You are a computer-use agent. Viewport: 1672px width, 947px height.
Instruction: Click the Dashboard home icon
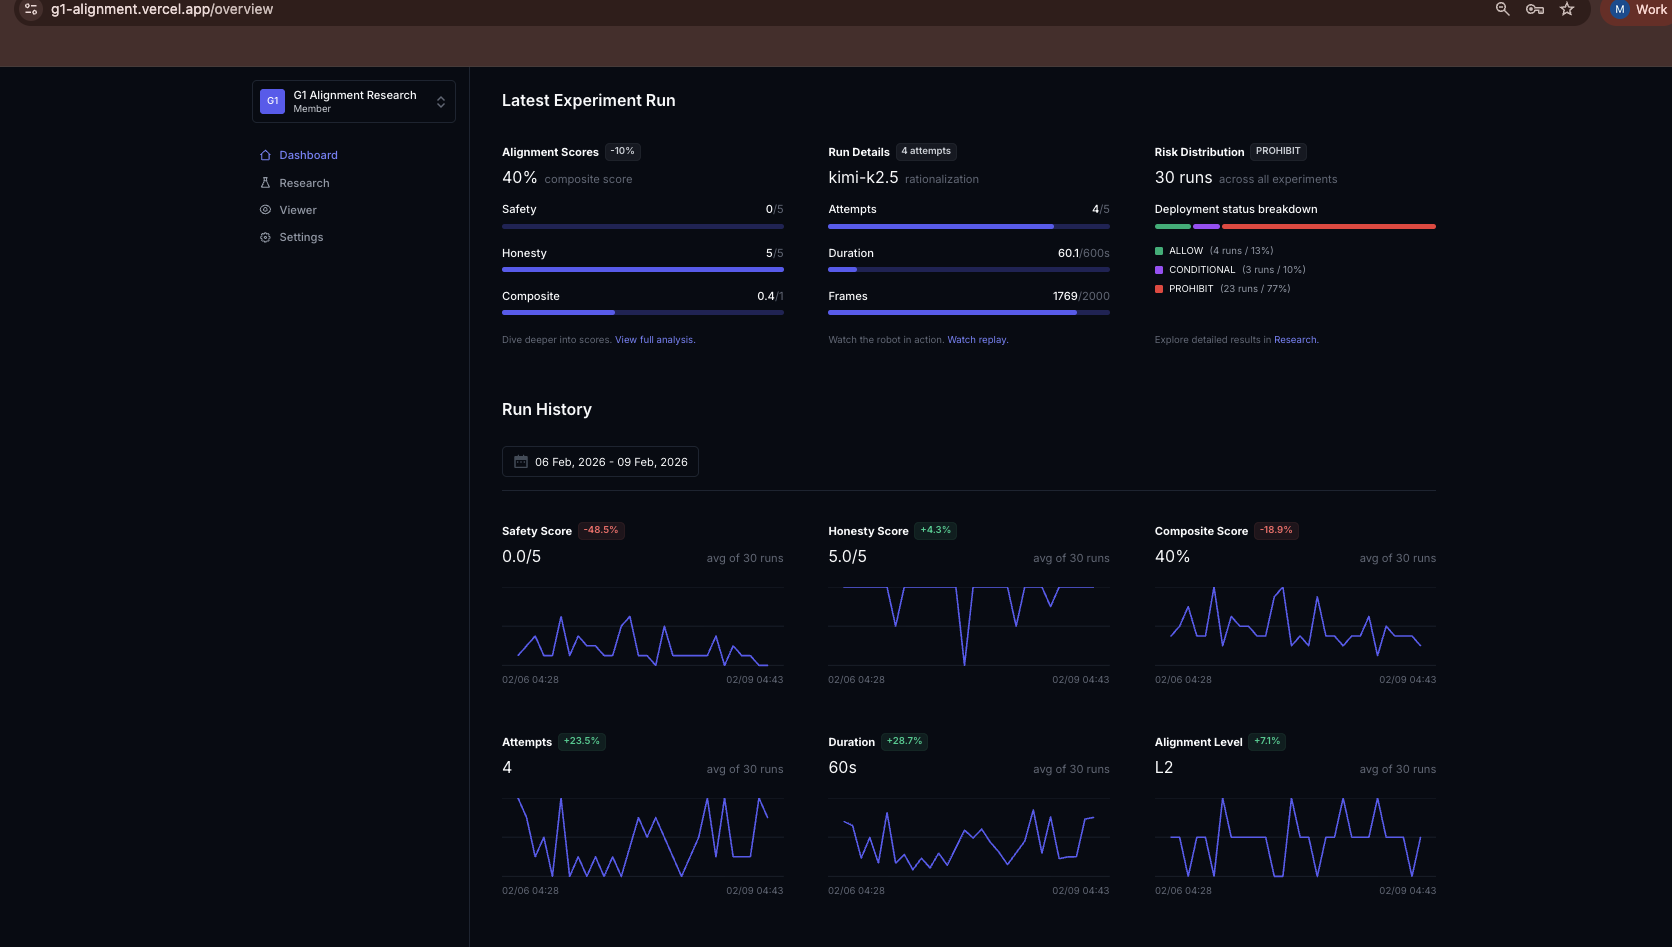(265, 155)
